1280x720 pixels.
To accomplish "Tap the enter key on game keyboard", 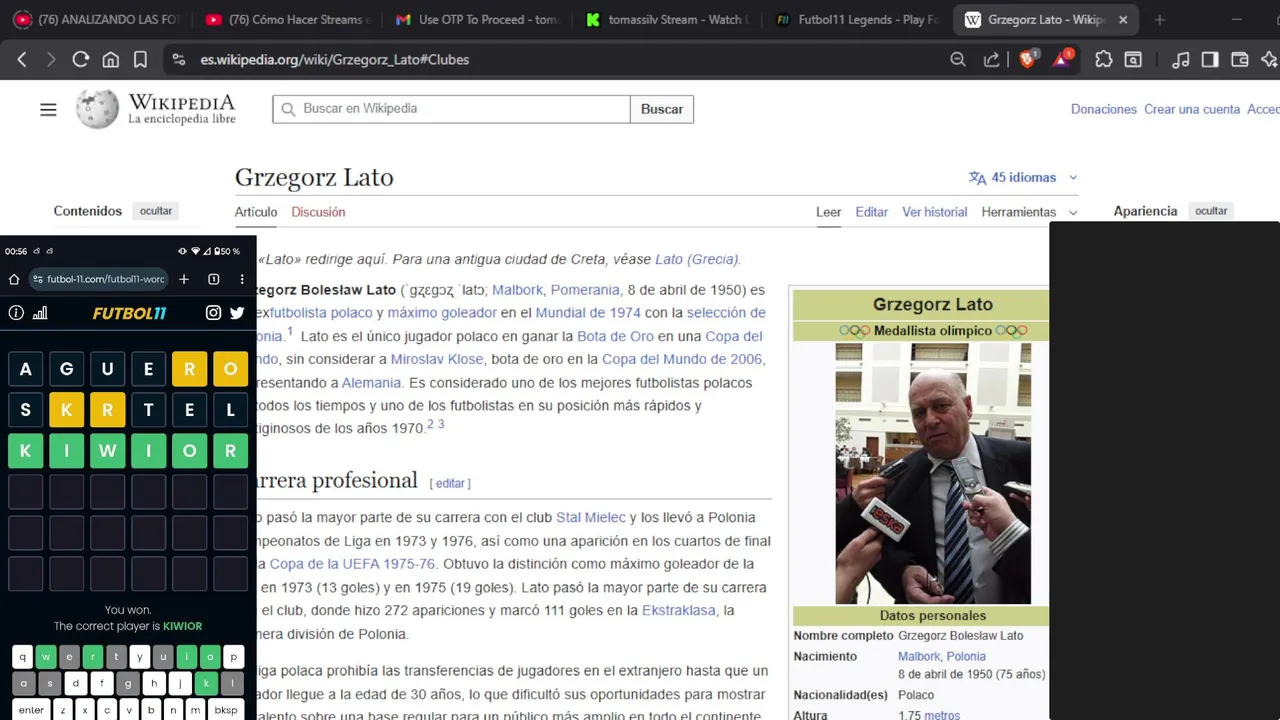I will click(31, 710).
